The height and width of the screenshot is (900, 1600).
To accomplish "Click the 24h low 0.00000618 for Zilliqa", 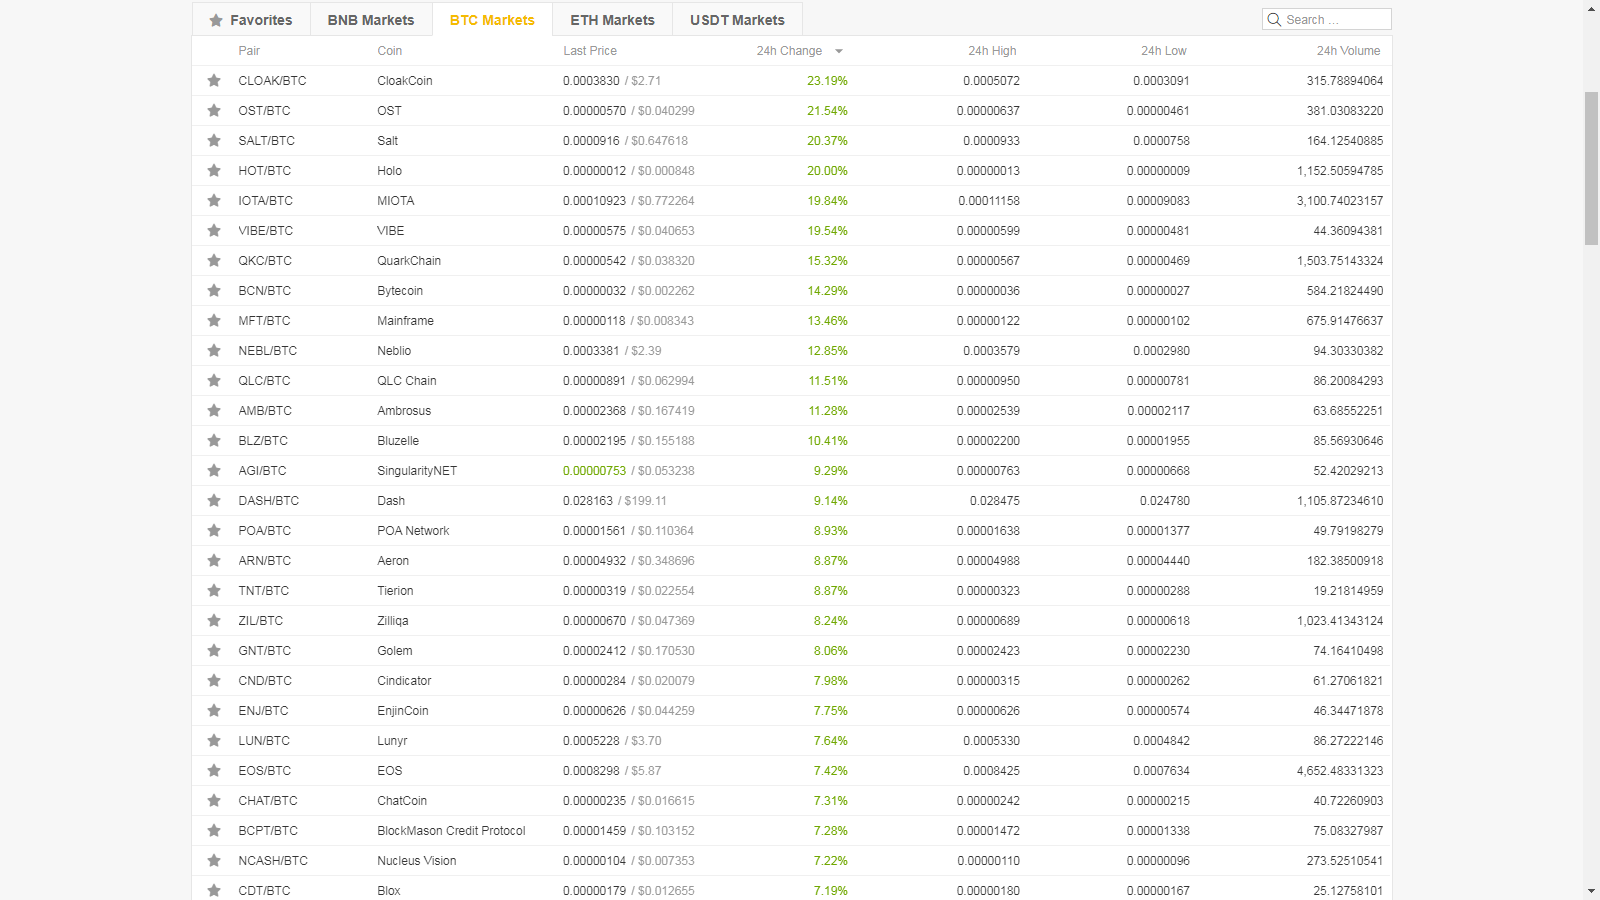I will tap(1158, 621).
